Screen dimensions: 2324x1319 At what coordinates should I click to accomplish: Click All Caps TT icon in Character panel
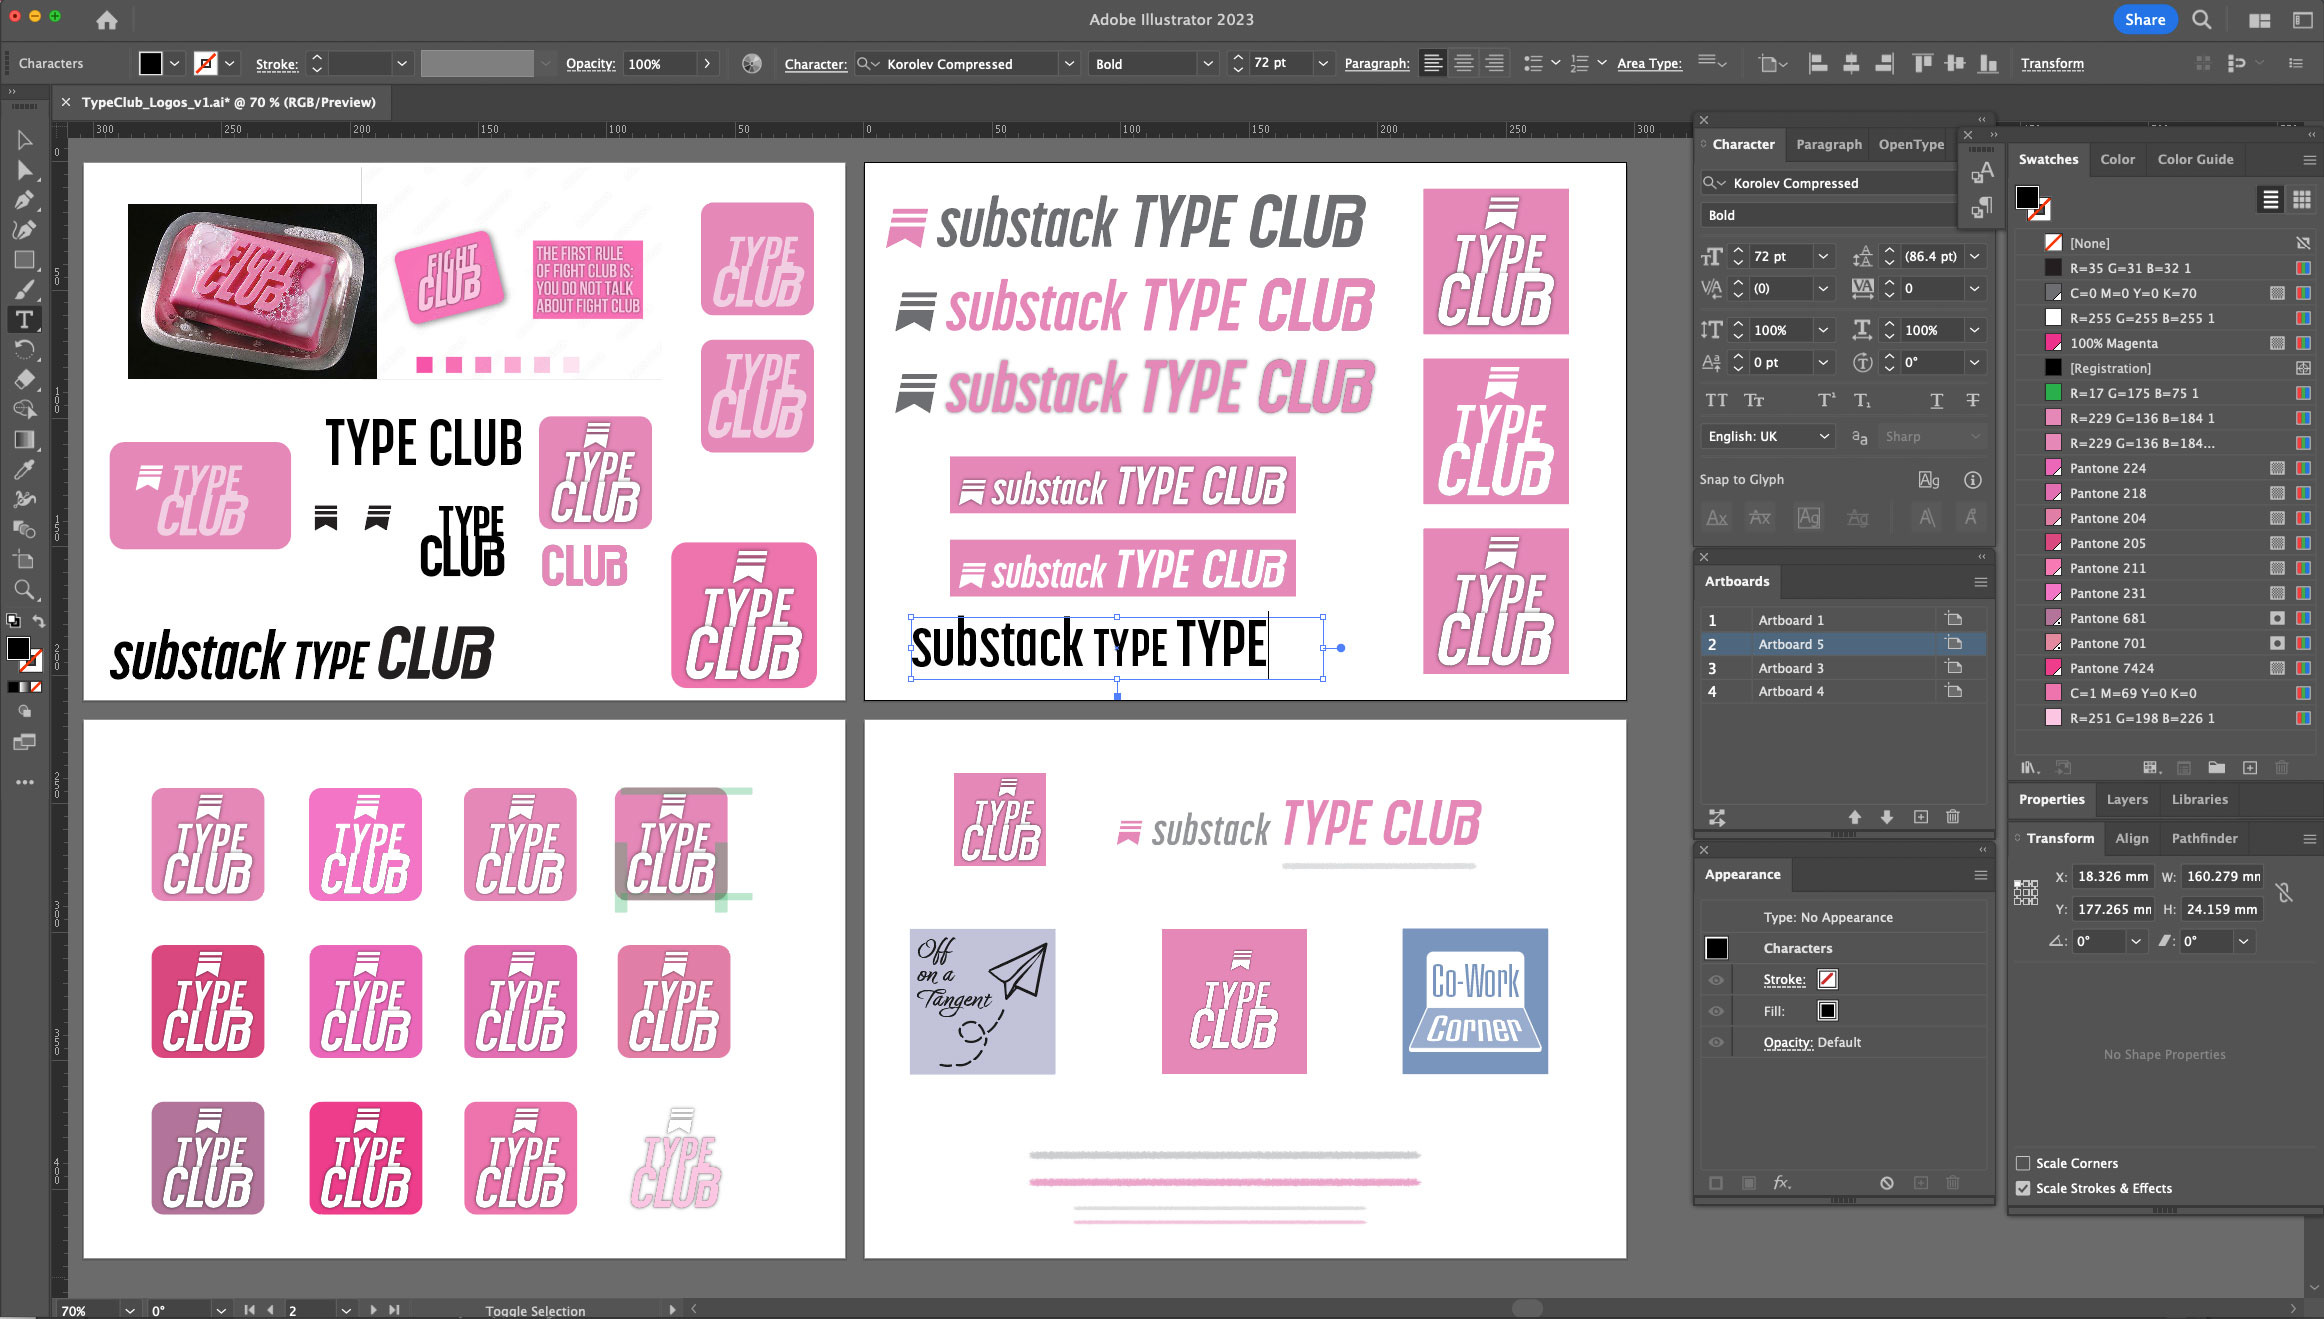[1716, 400]
